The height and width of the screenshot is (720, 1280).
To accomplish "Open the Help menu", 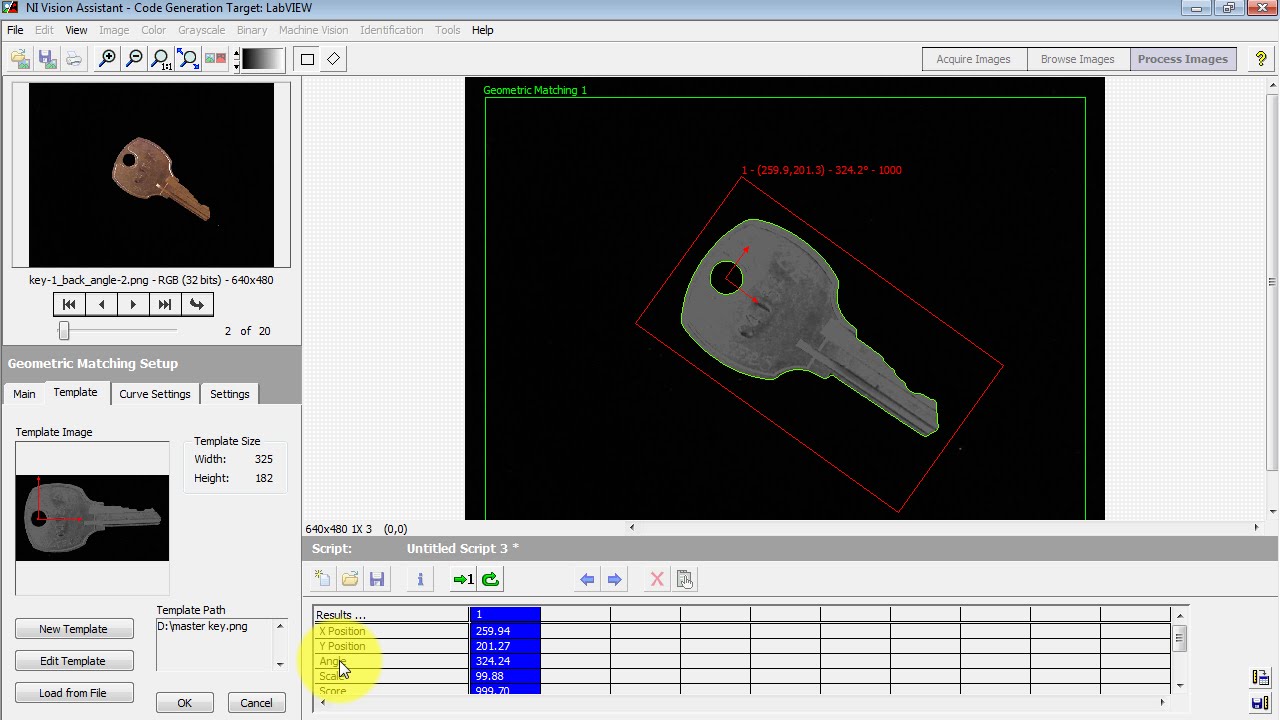I will tap(482, 30).
